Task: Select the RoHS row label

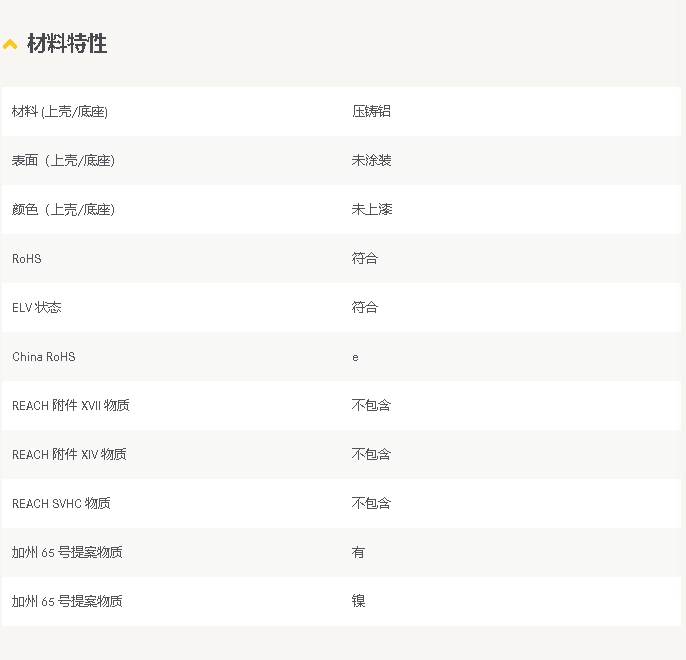Action: pyautogui.click(x=27, y=258)
